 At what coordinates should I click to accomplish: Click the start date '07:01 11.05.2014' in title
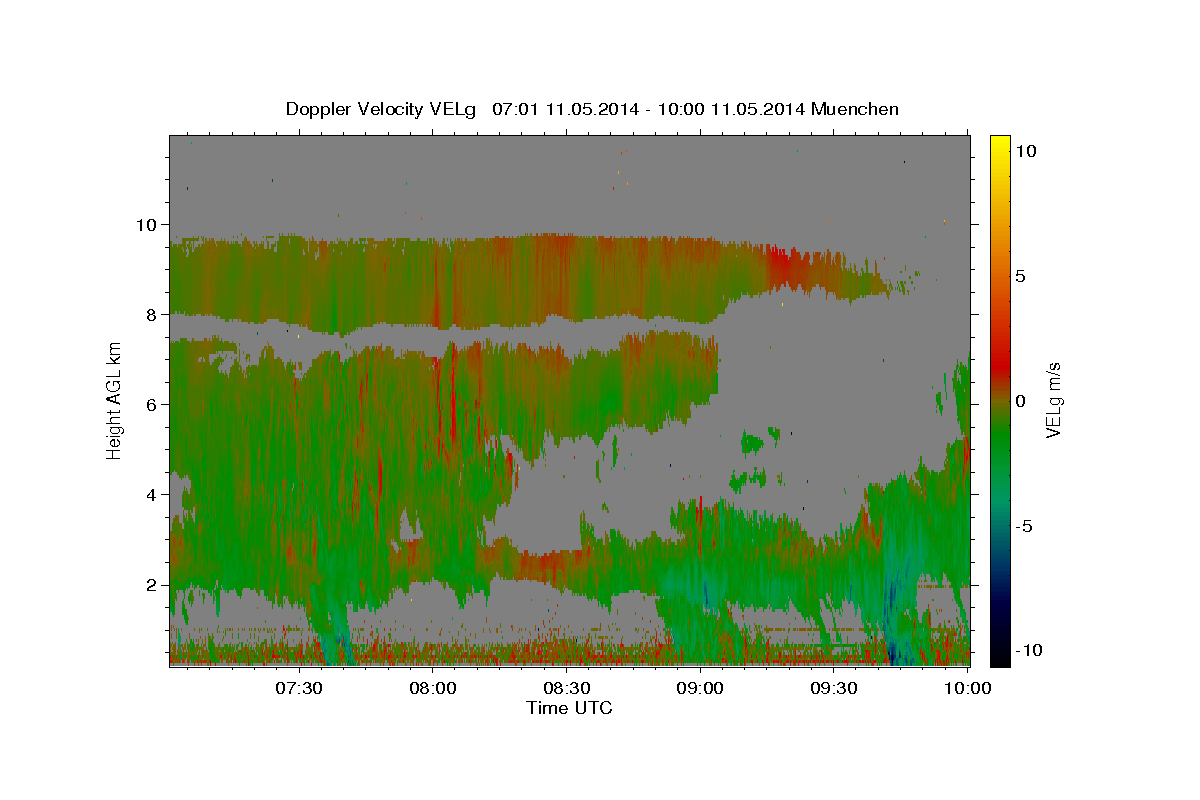pyautogui.click(x=563, y=109)
